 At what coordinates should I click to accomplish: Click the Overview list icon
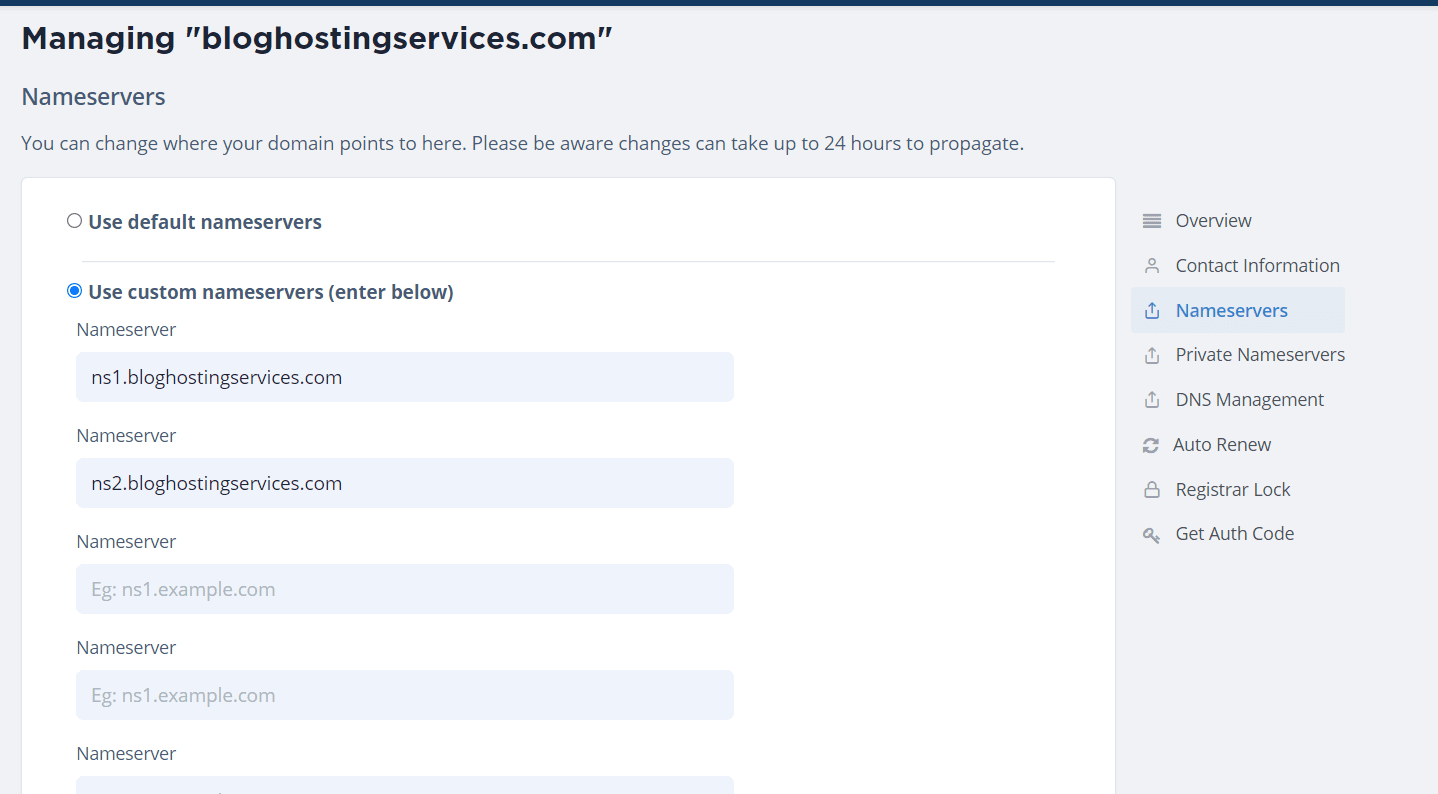coord(1150,219)
